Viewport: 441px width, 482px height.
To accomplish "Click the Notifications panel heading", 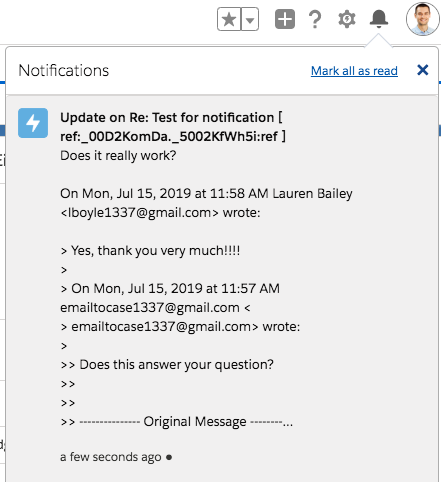I will pos(64,71).
